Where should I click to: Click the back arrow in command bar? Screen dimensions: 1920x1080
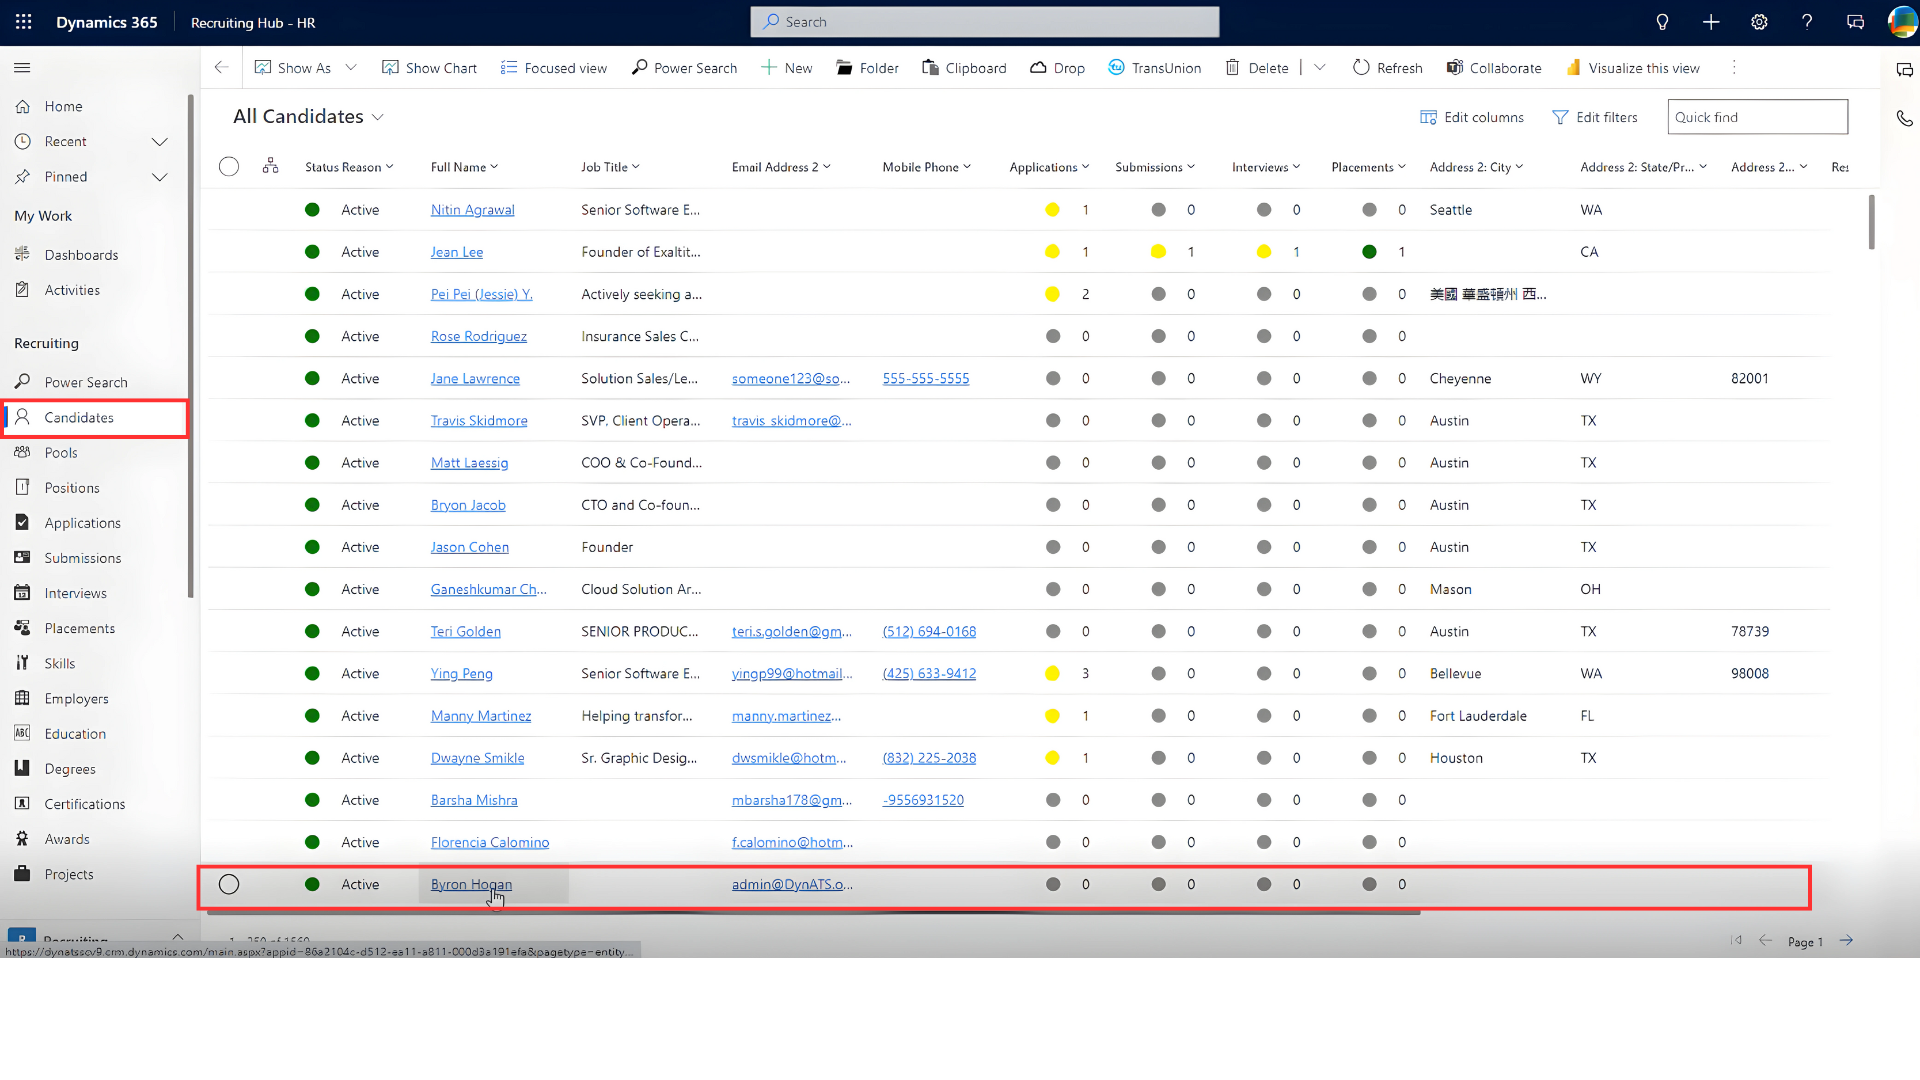(221, 68)
